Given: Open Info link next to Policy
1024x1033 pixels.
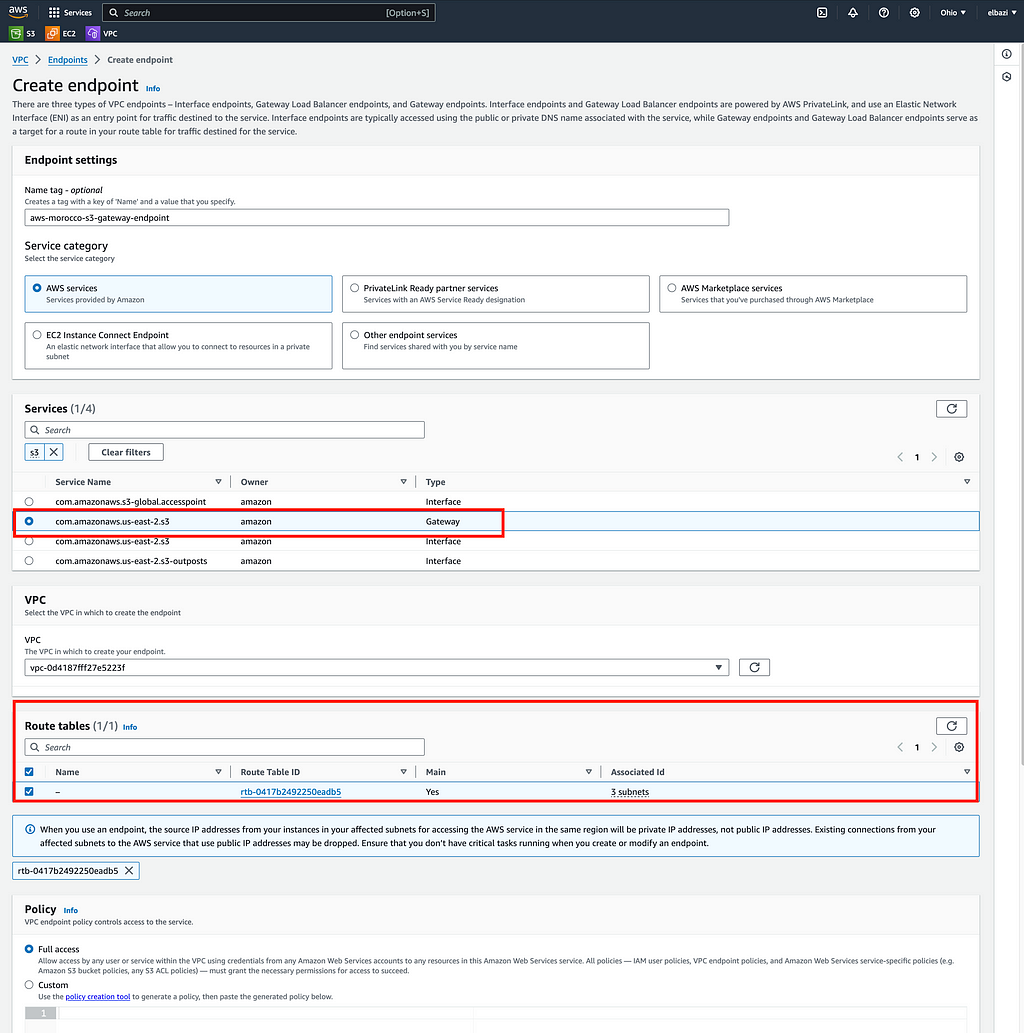Looking at the screenshot, I should pos(71,910).
